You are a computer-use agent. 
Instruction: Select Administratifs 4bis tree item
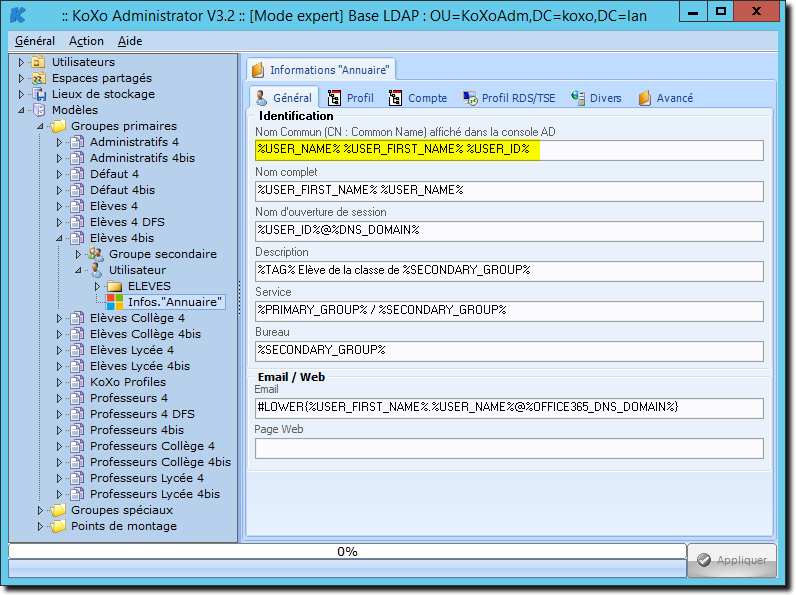click(142, 158)
